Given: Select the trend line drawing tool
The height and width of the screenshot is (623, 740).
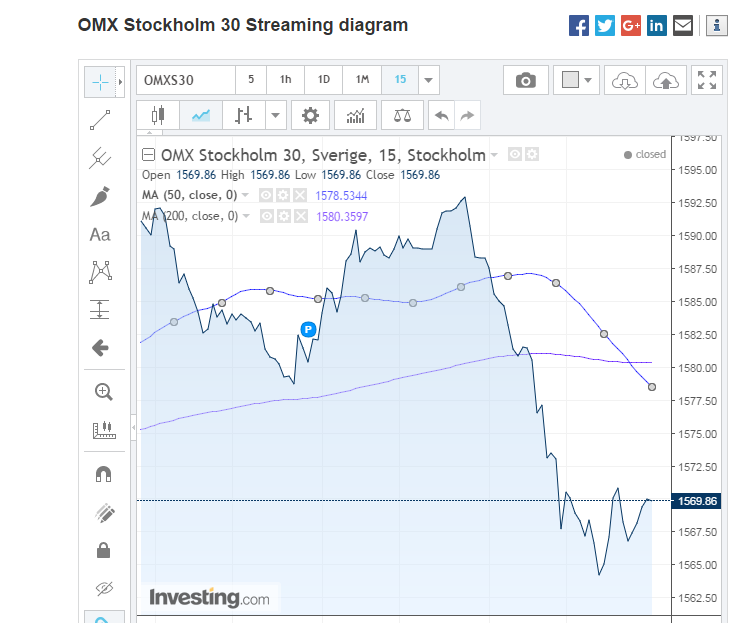Looking at the screenshot, I should tap(100, 120).
